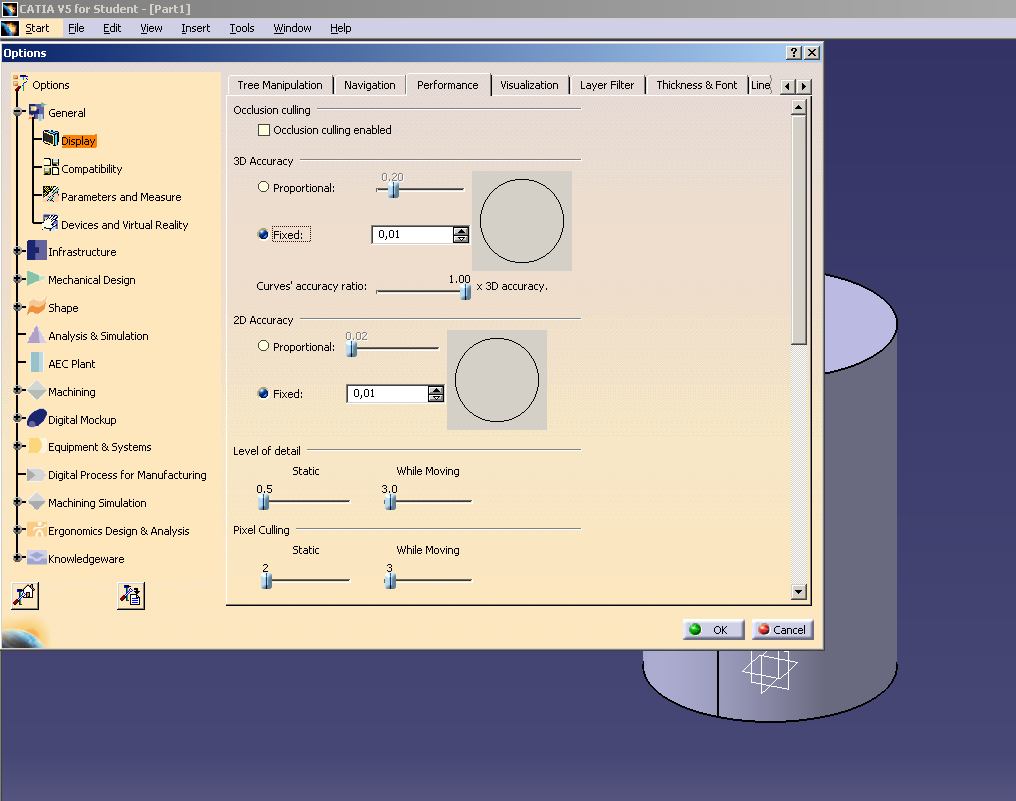The height and width of the screenshot is (801, 1016).
Task: Click the Mechanical Design icon
Action: coord(37,279)
